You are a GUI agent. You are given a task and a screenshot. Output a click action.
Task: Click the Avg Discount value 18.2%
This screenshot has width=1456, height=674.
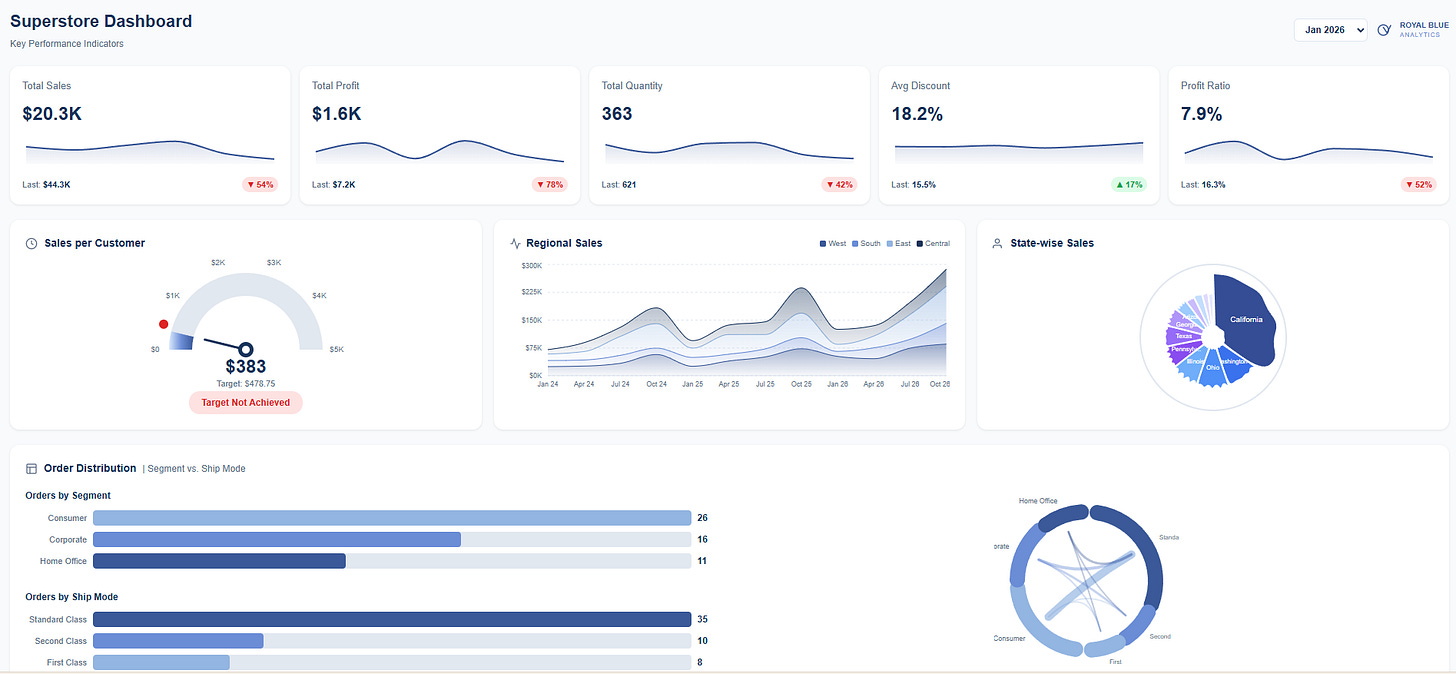tap(917, 114)
